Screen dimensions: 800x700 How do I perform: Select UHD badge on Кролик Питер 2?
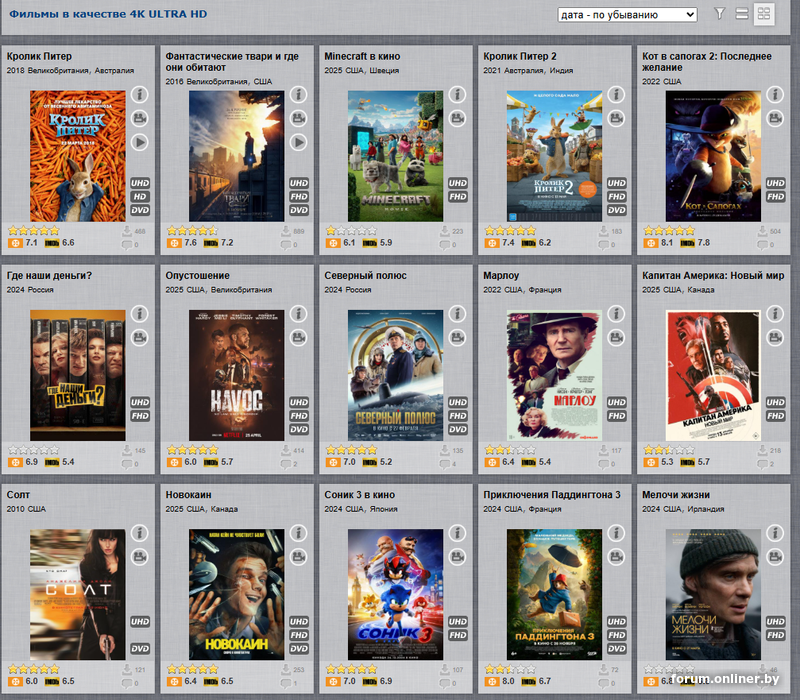coord(616,184)
